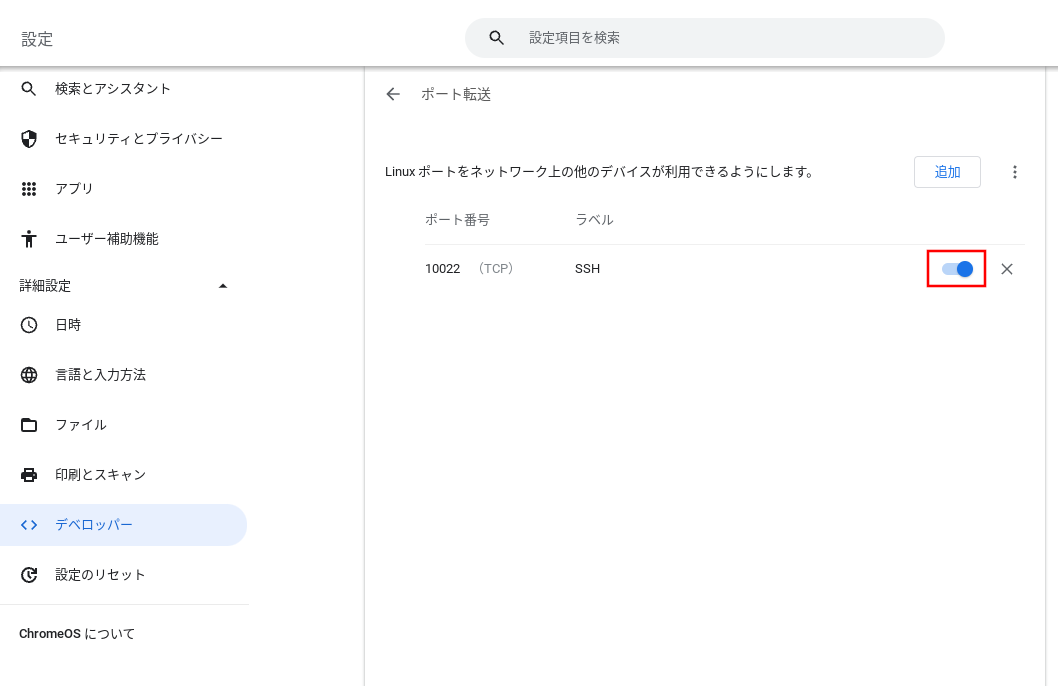
Task: Open the three-dot more options menu
Action: coord(1015,172)
